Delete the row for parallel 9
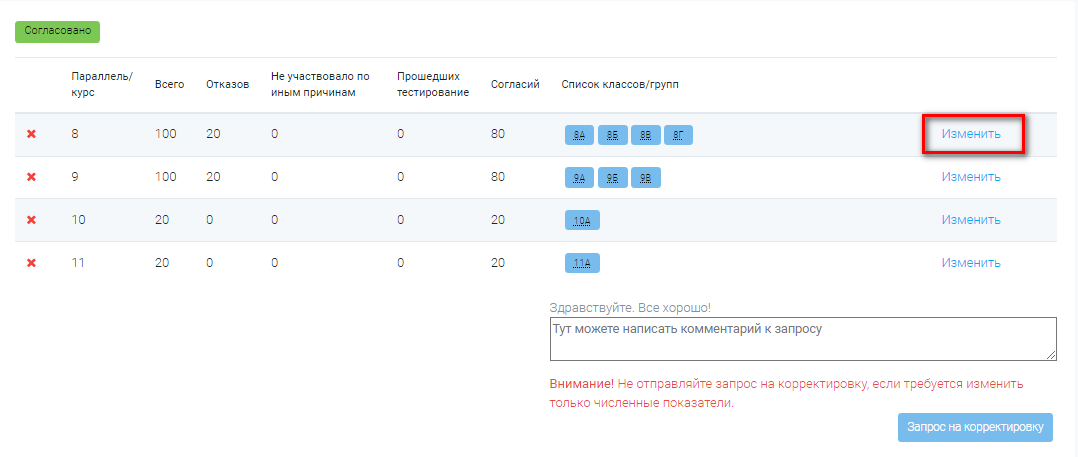 [x=31, y=177]
